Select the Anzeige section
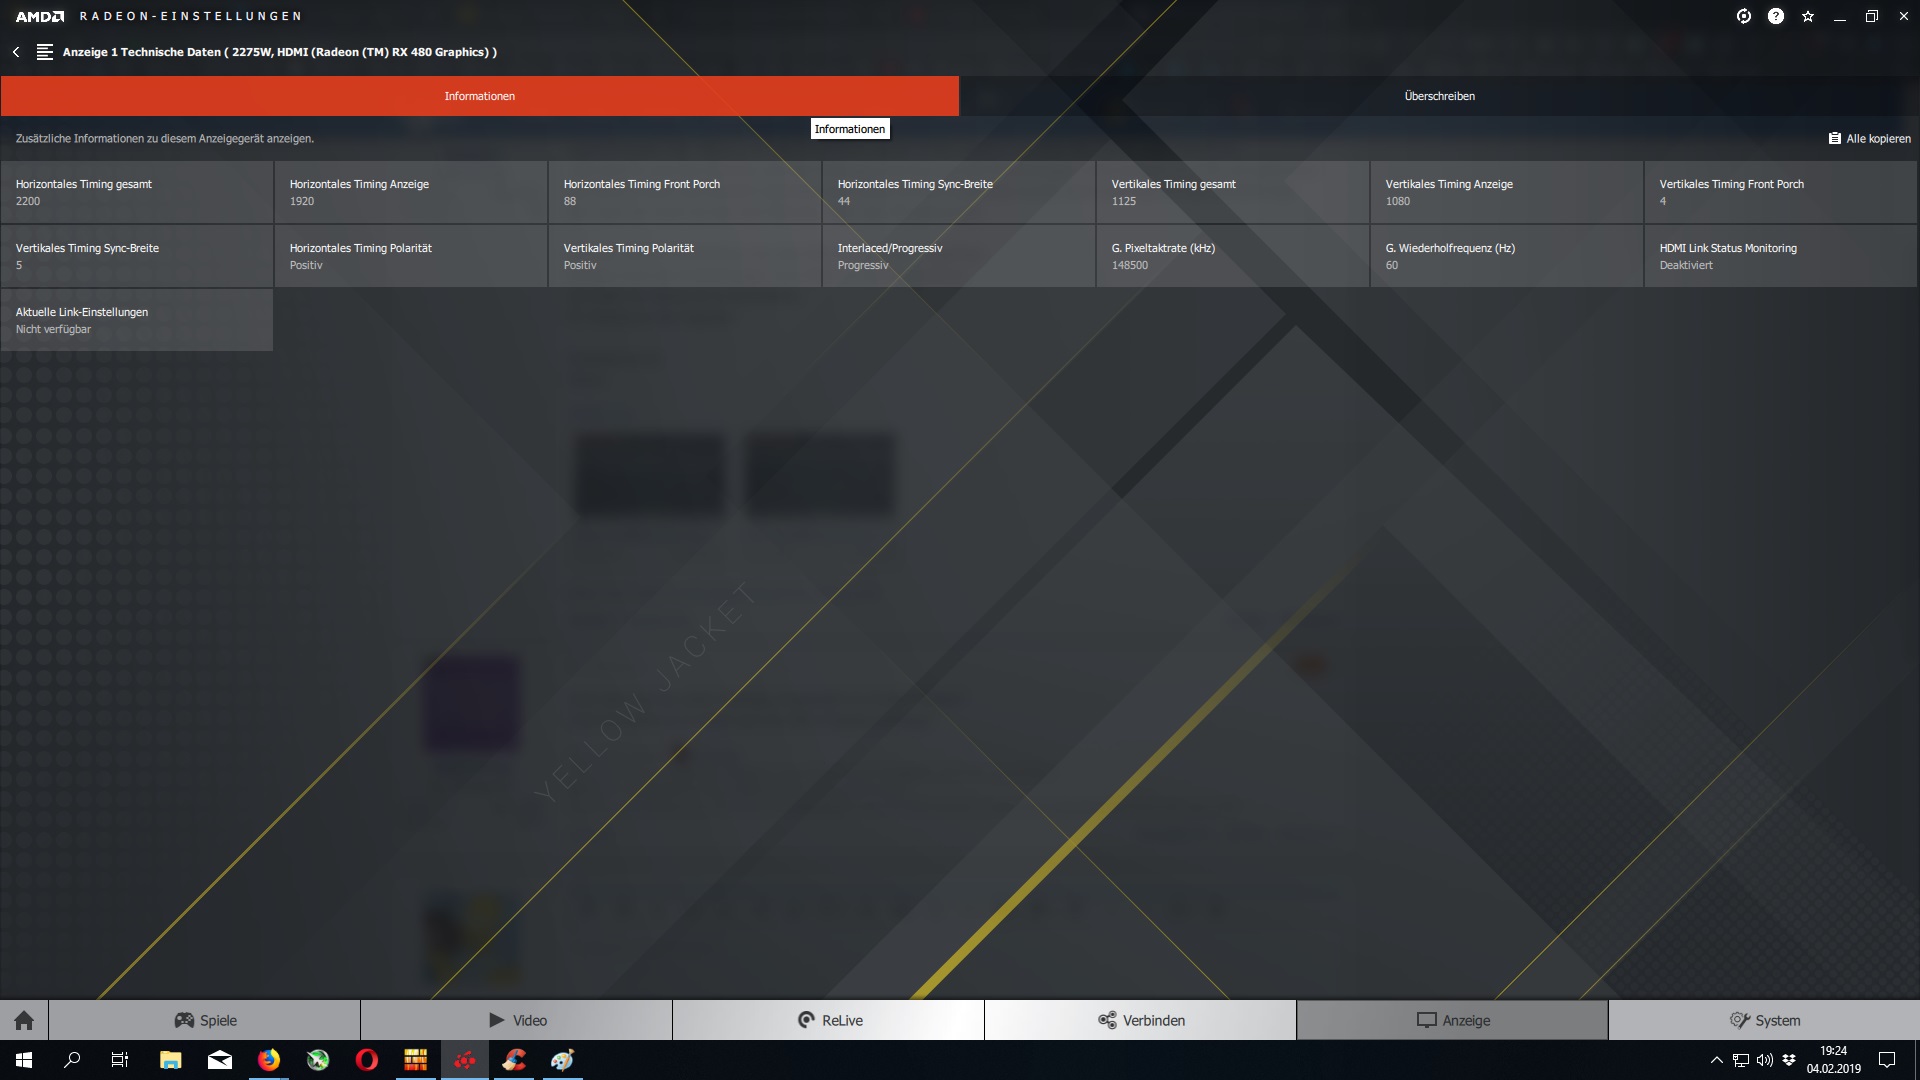This screenshot has width=1920, height=1080. tap(1453, 1020)
